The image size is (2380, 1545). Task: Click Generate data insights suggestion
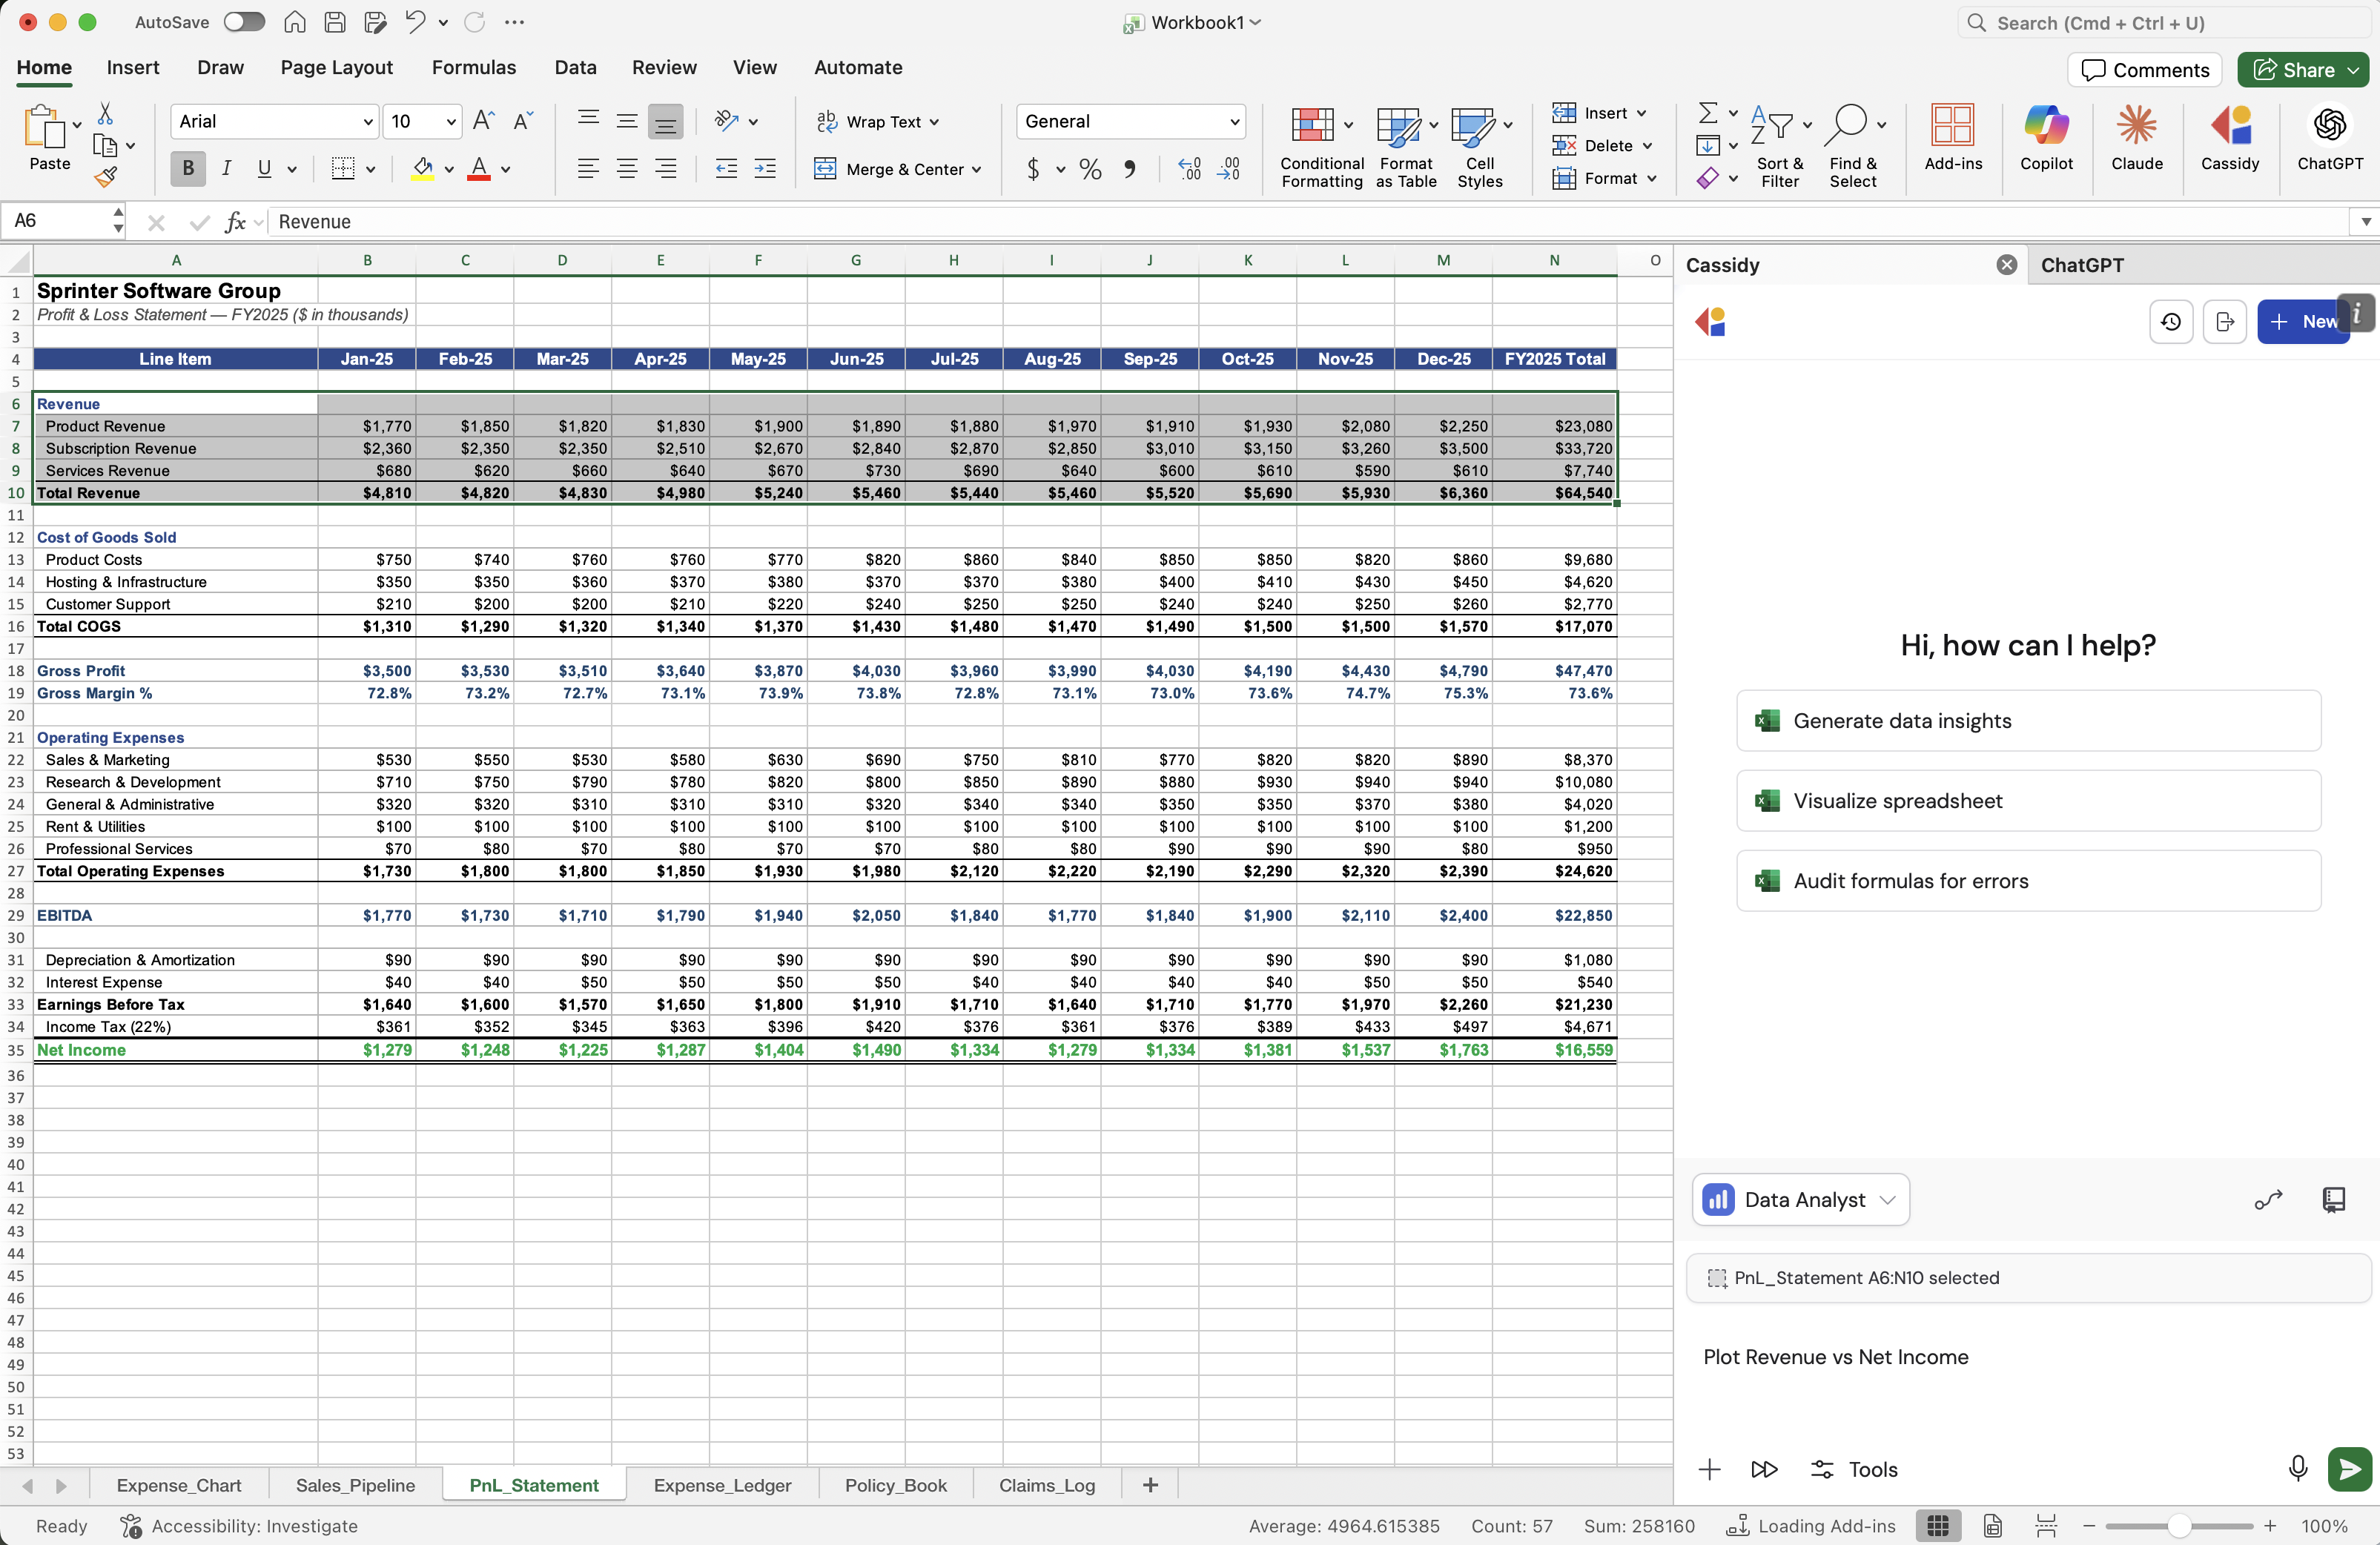pos(2028,721)
